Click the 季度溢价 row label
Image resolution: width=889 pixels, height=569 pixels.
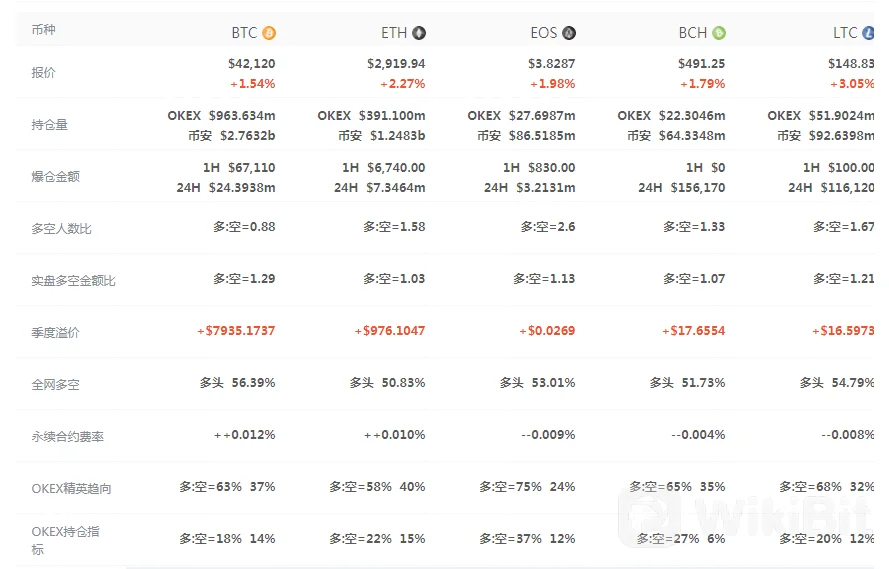(56, 332)
